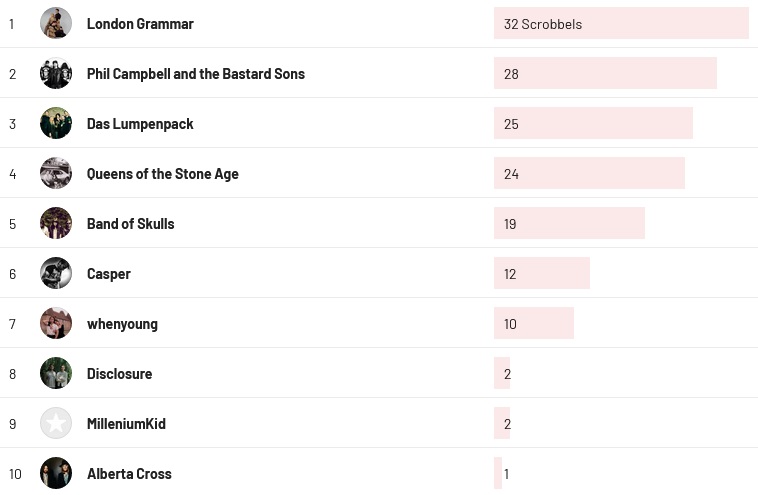Open the Disclosure artist link

coord(120,374)
